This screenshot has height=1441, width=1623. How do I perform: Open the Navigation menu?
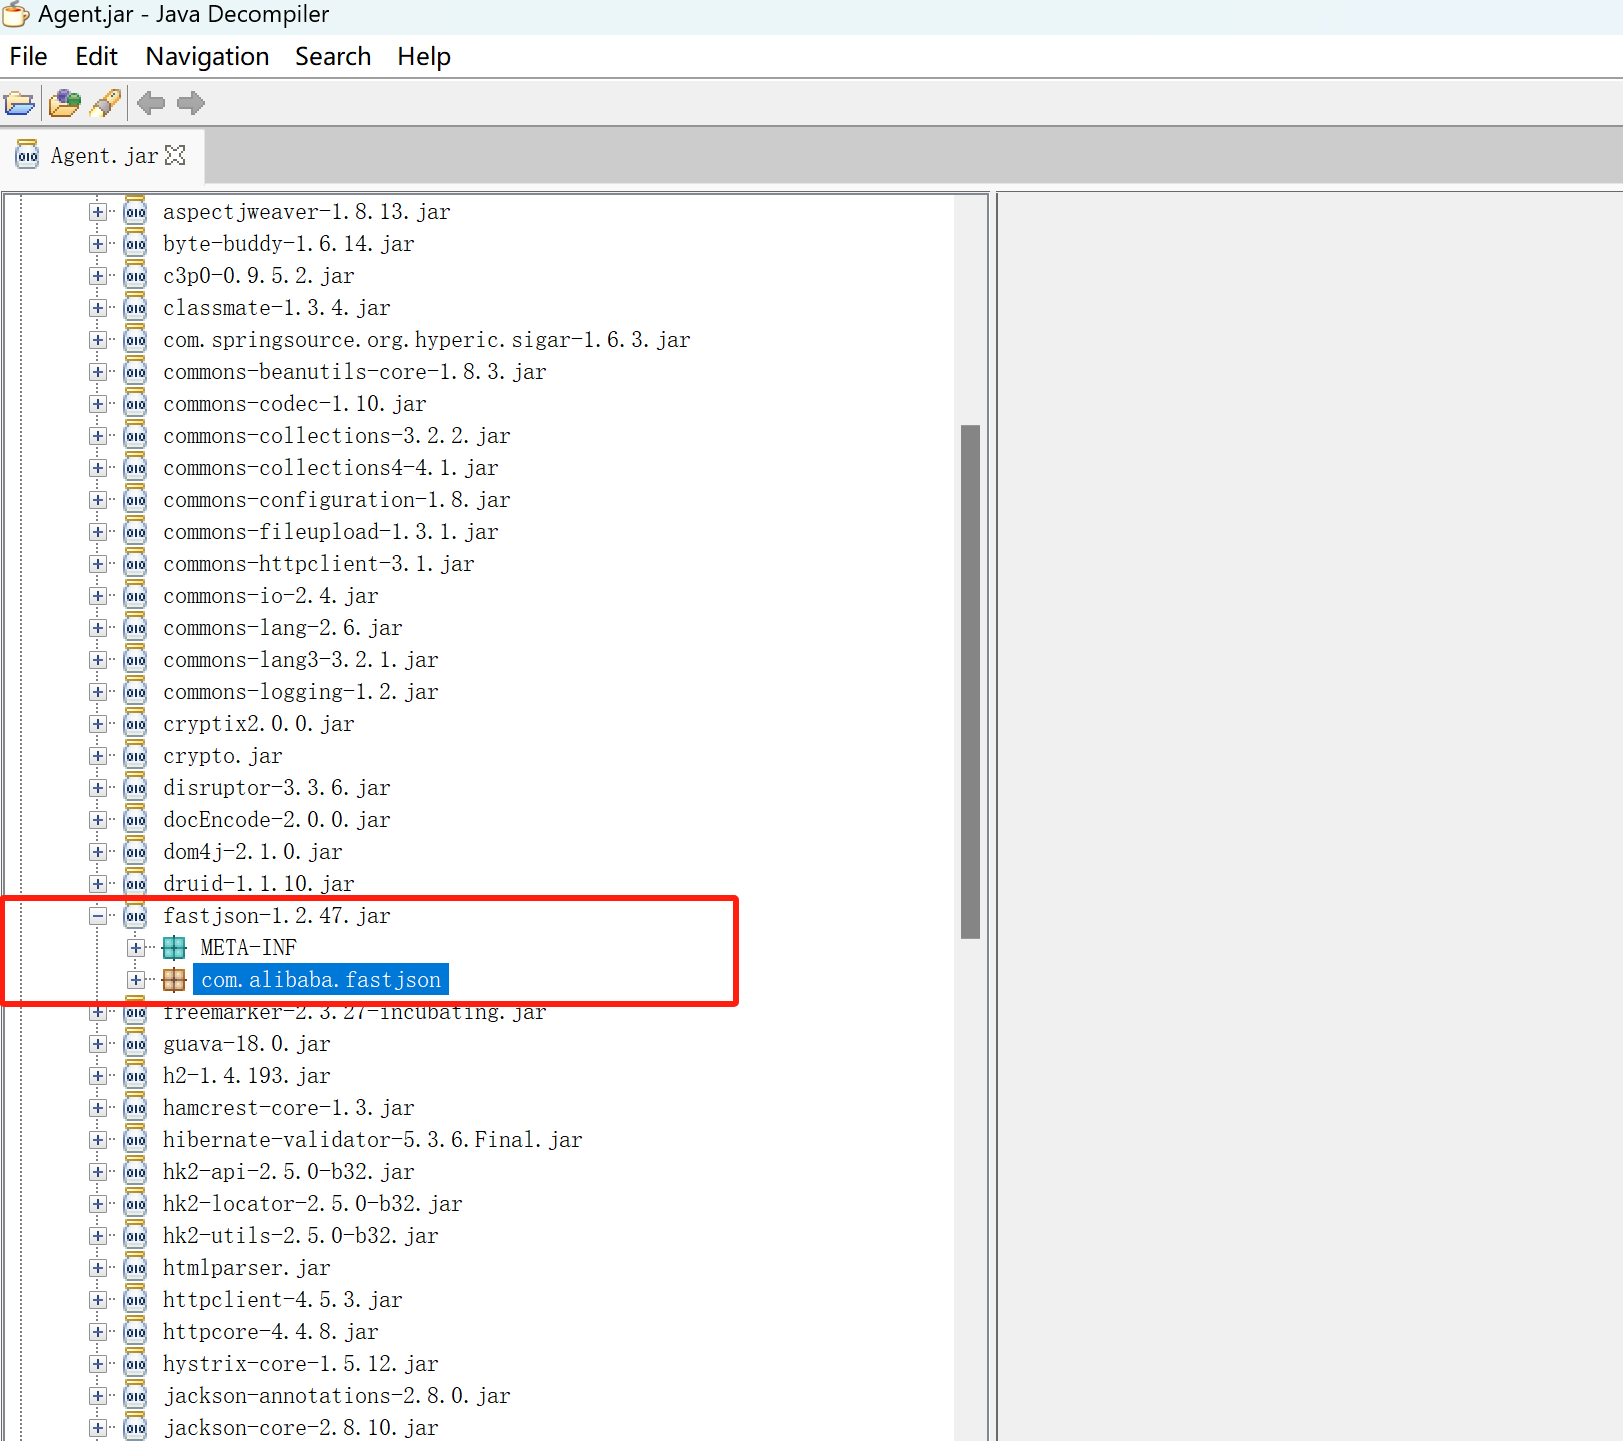point(207,57)
